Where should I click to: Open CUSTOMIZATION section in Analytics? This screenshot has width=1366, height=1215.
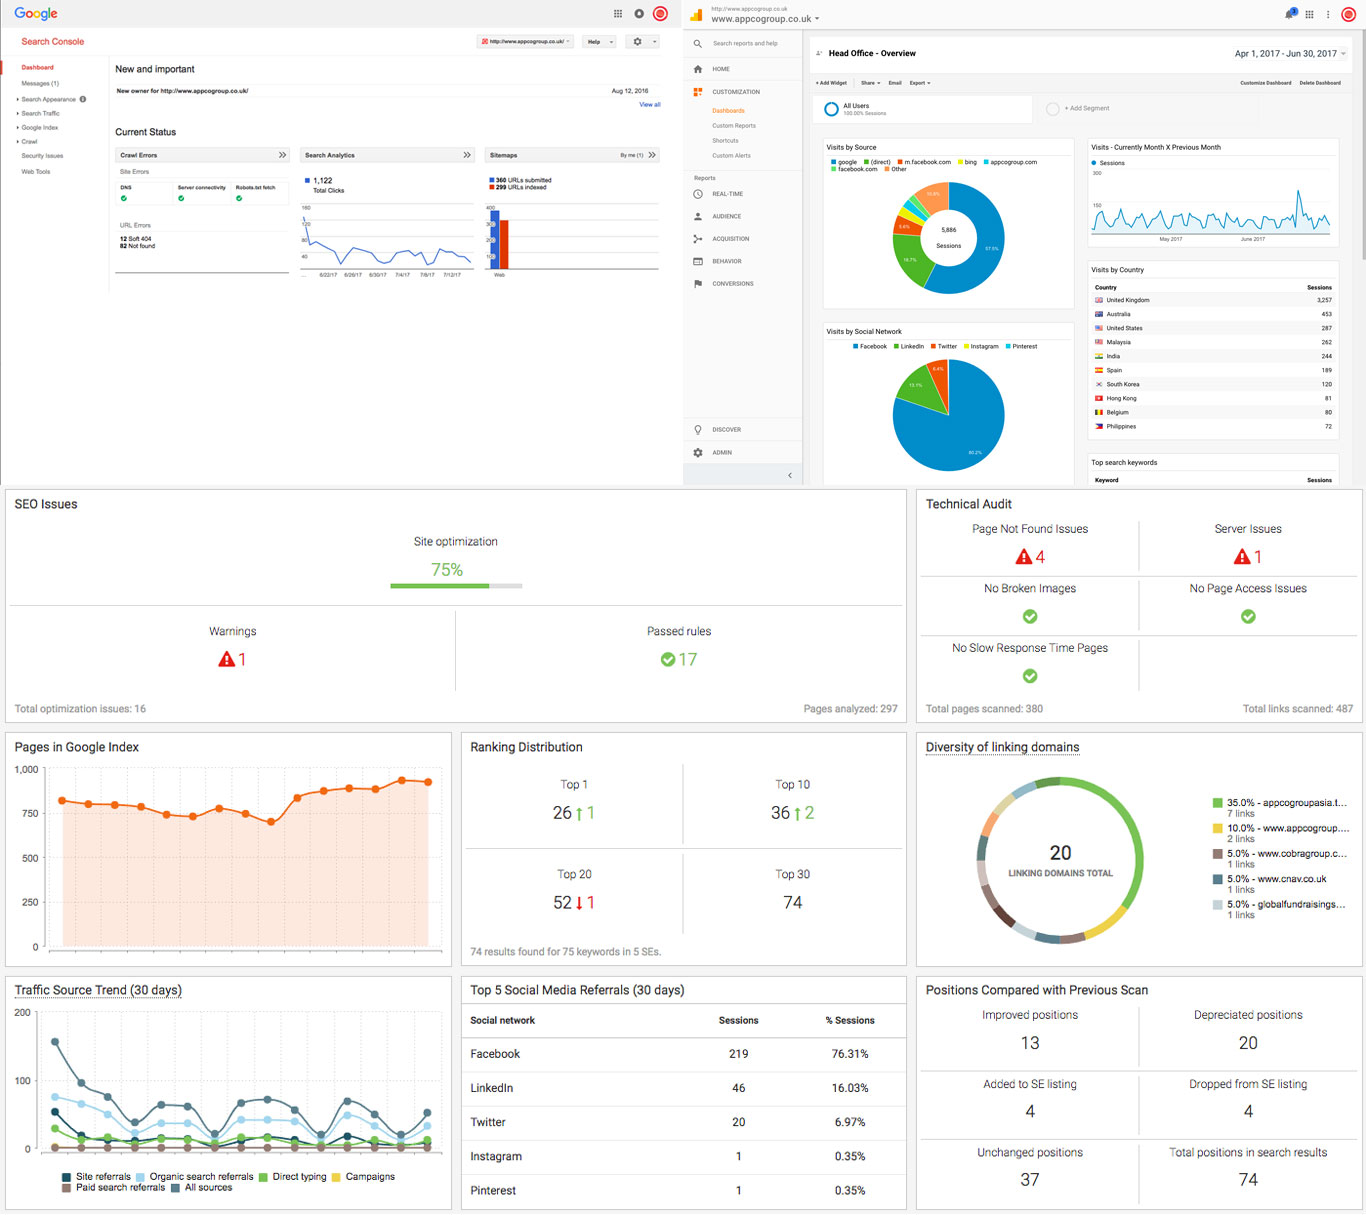[736, 92]
